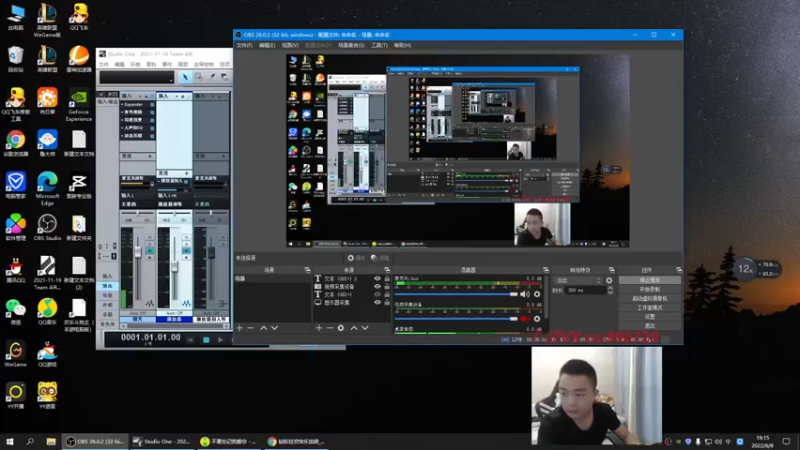Toggle visibility of 显示器采集 source
800x450 pixels.
pos(377,302)
